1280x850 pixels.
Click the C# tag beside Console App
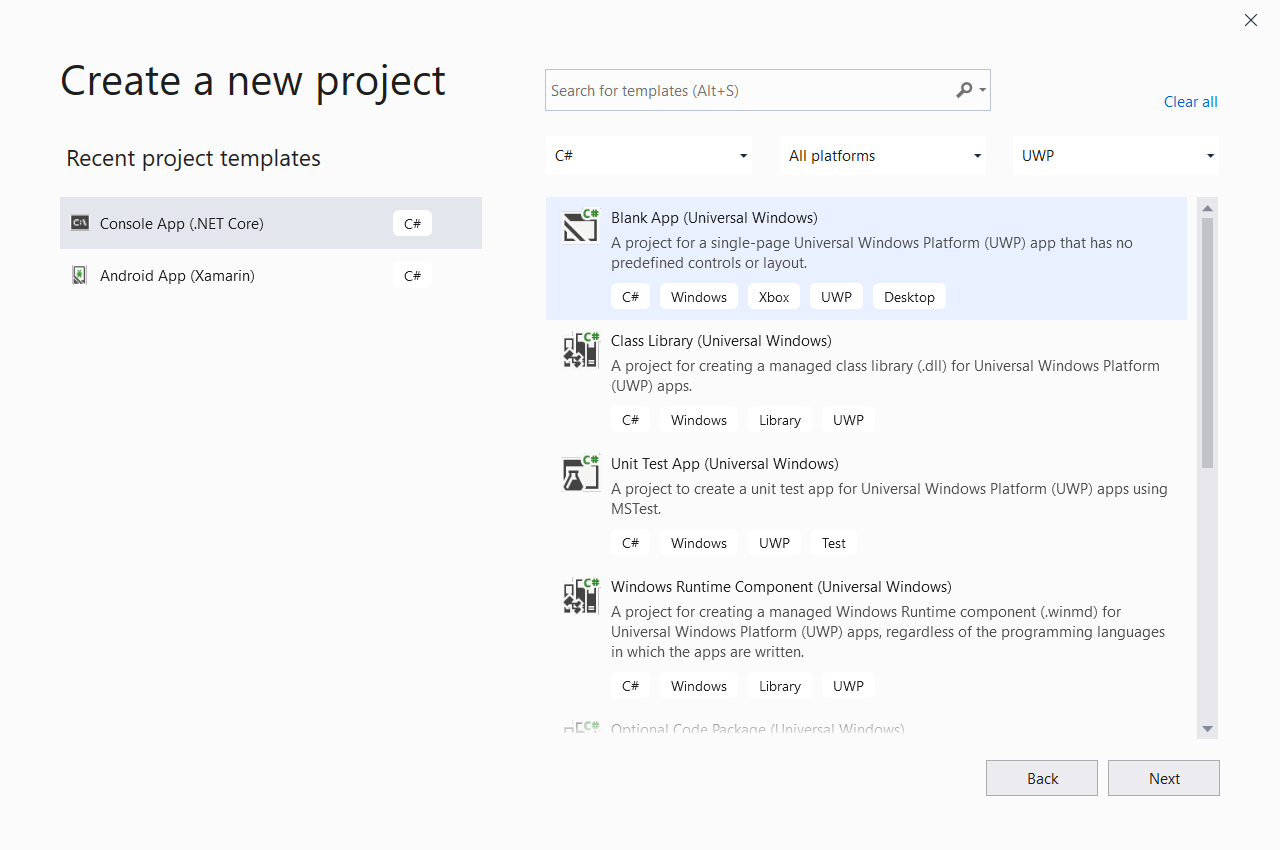pyautogui.click(x=412, y=223)
